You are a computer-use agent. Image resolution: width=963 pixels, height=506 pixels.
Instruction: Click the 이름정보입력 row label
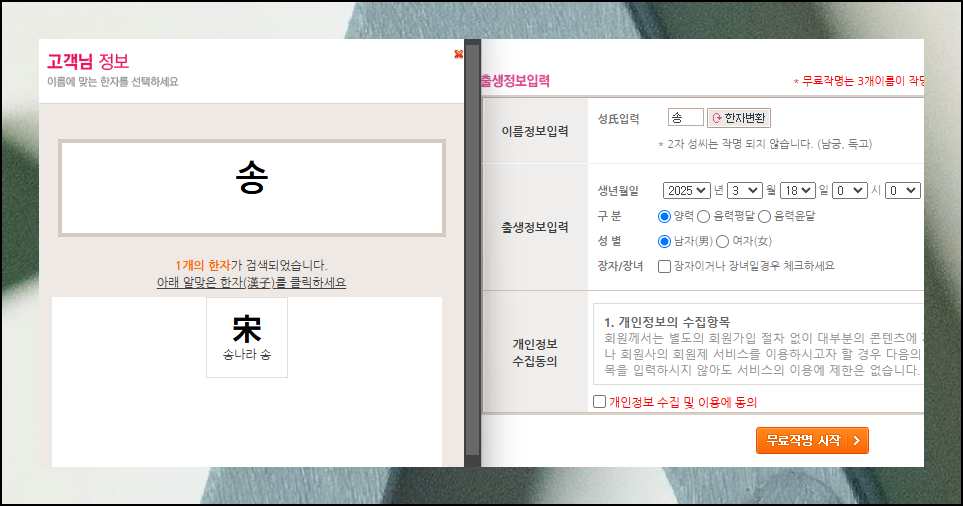[x=535, y=131]
